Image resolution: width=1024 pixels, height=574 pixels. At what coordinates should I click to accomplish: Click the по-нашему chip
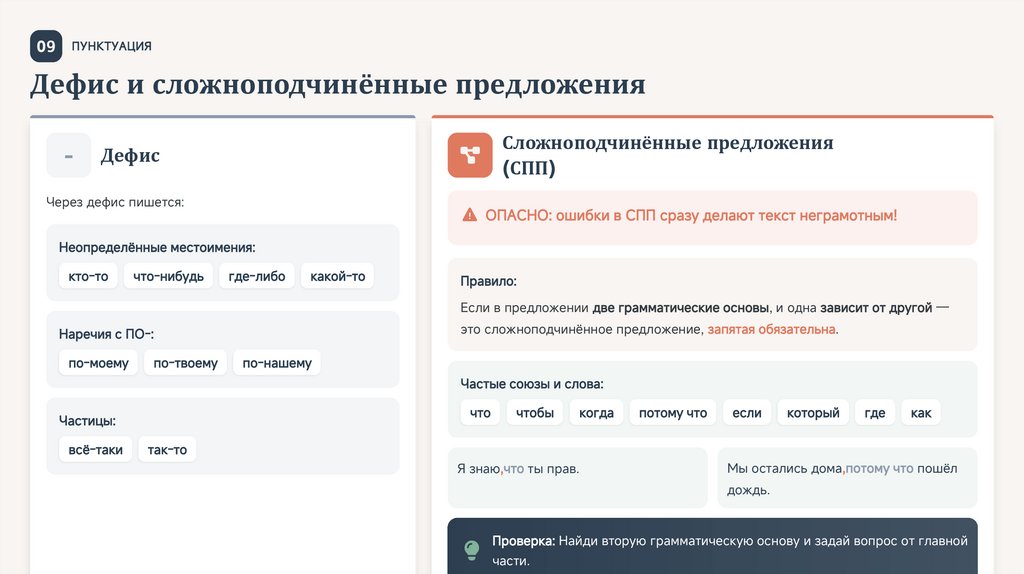277,363
